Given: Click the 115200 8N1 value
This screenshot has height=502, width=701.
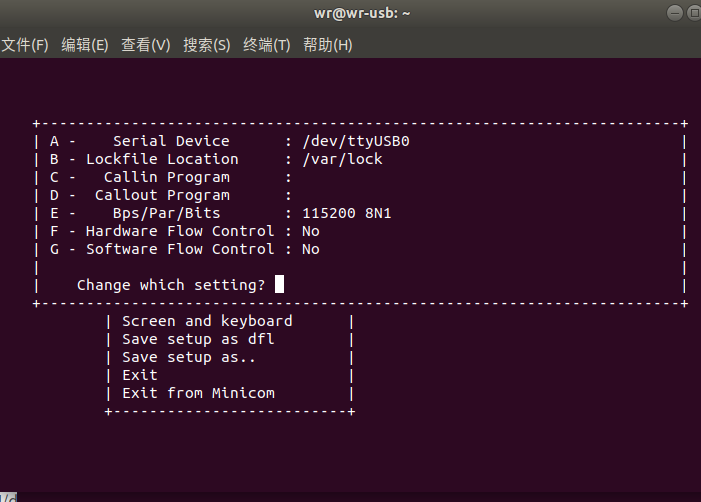Looking at the screenshot, I should (347, 213).
